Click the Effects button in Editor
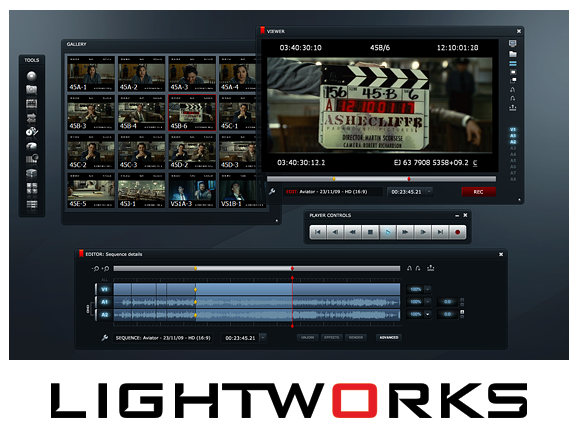 point(331,337)
